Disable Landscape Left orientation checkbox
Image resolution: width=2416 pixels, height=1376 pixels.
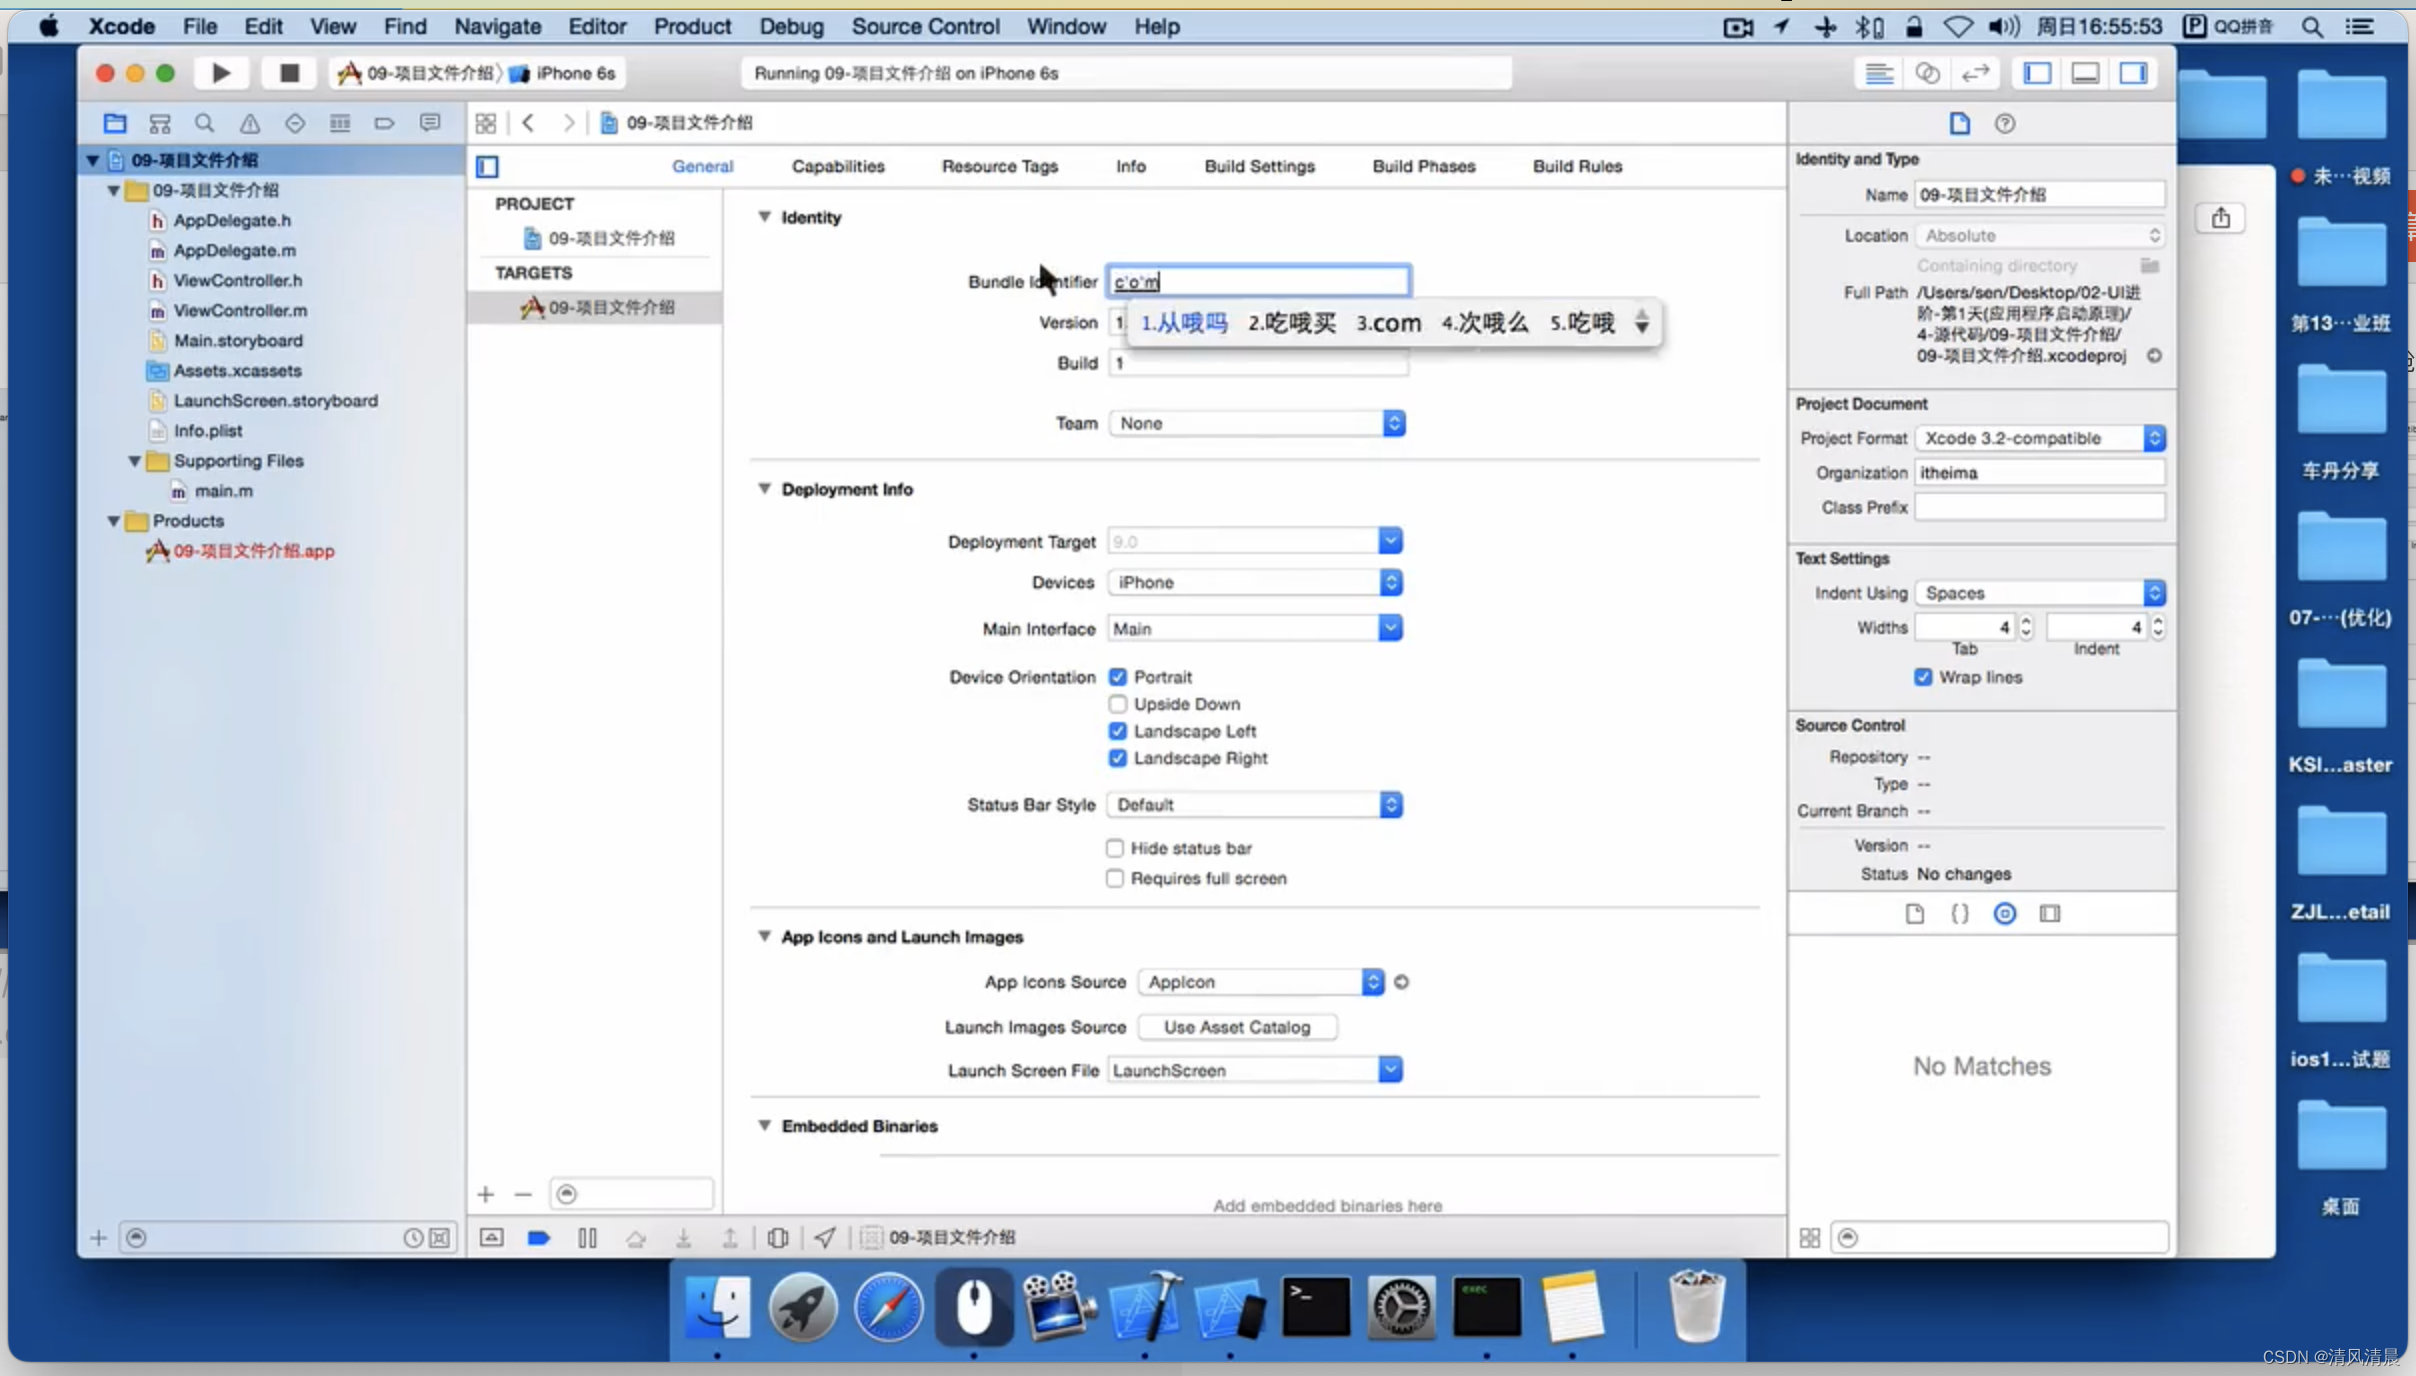tap(1117, 730)
